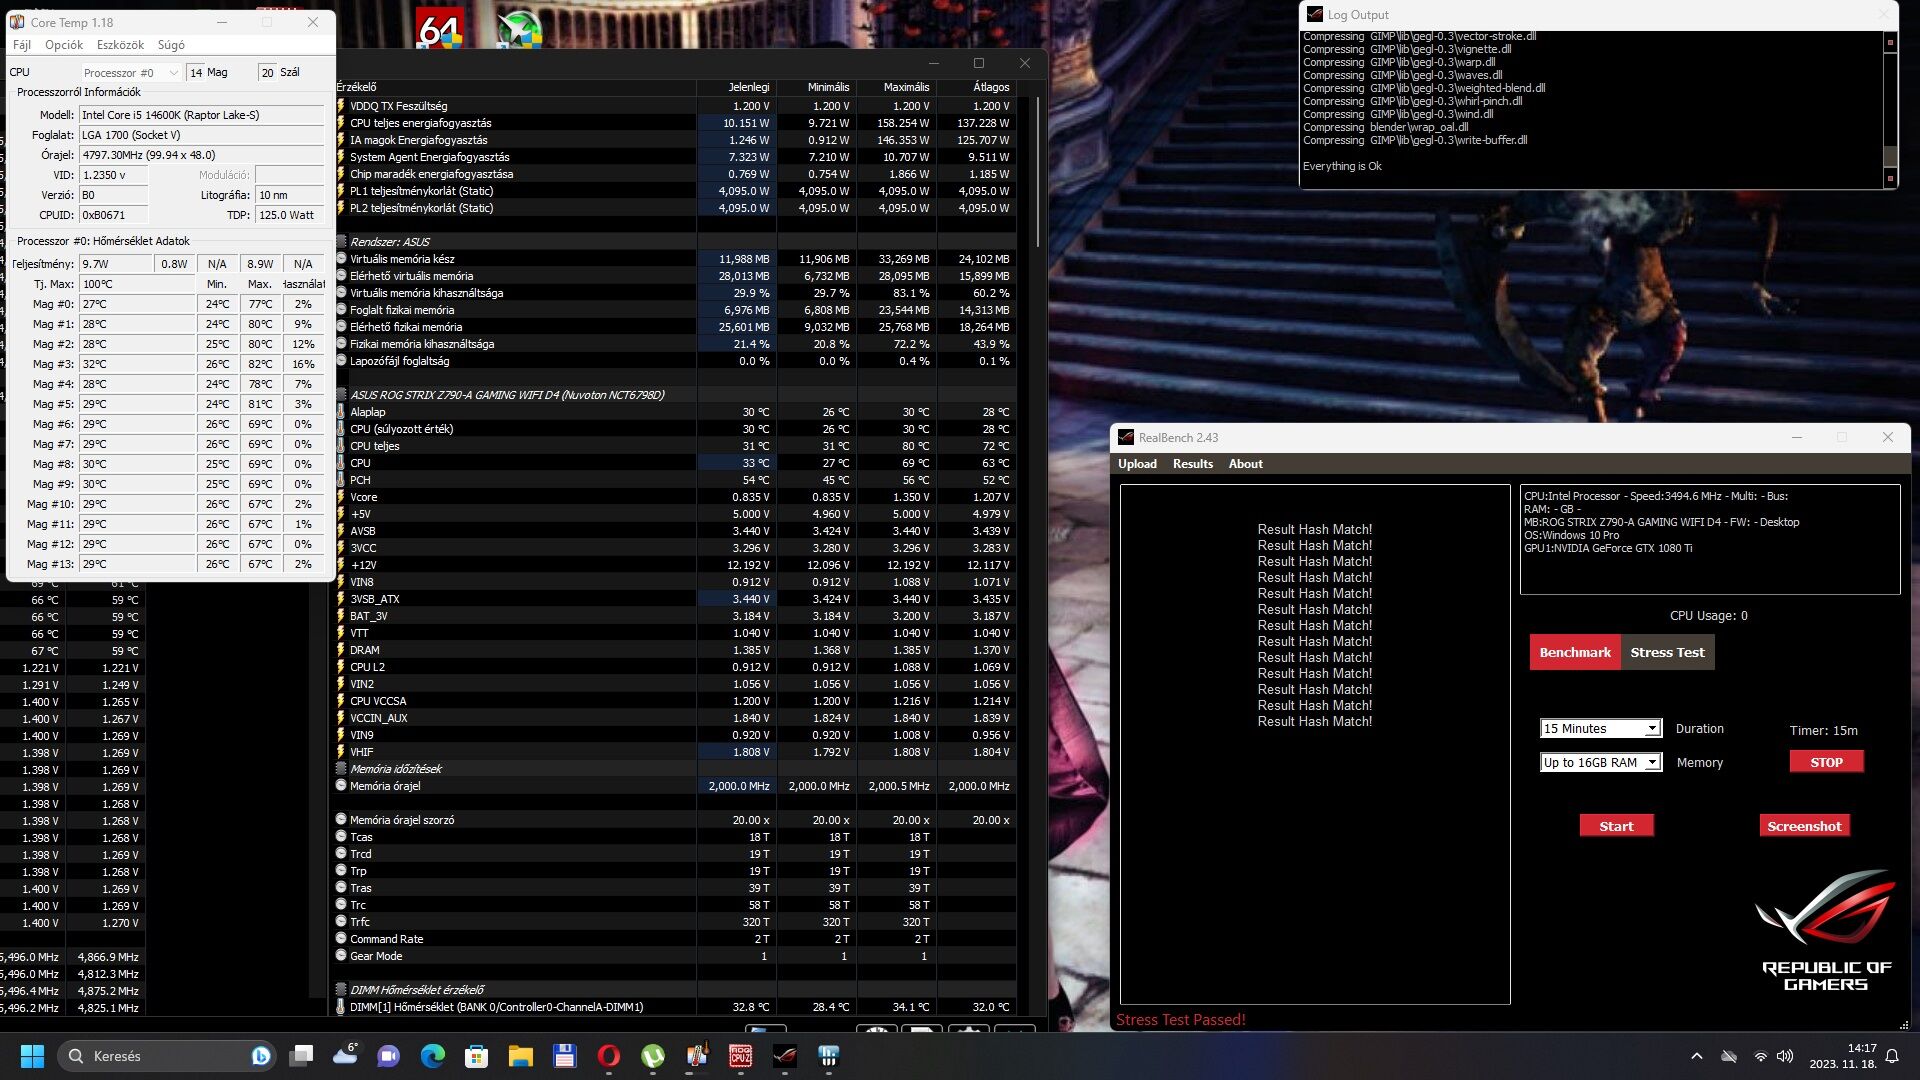Select the 'Memória órajel' sensor row
The image size is (1920, 1080).
(675, 786)
